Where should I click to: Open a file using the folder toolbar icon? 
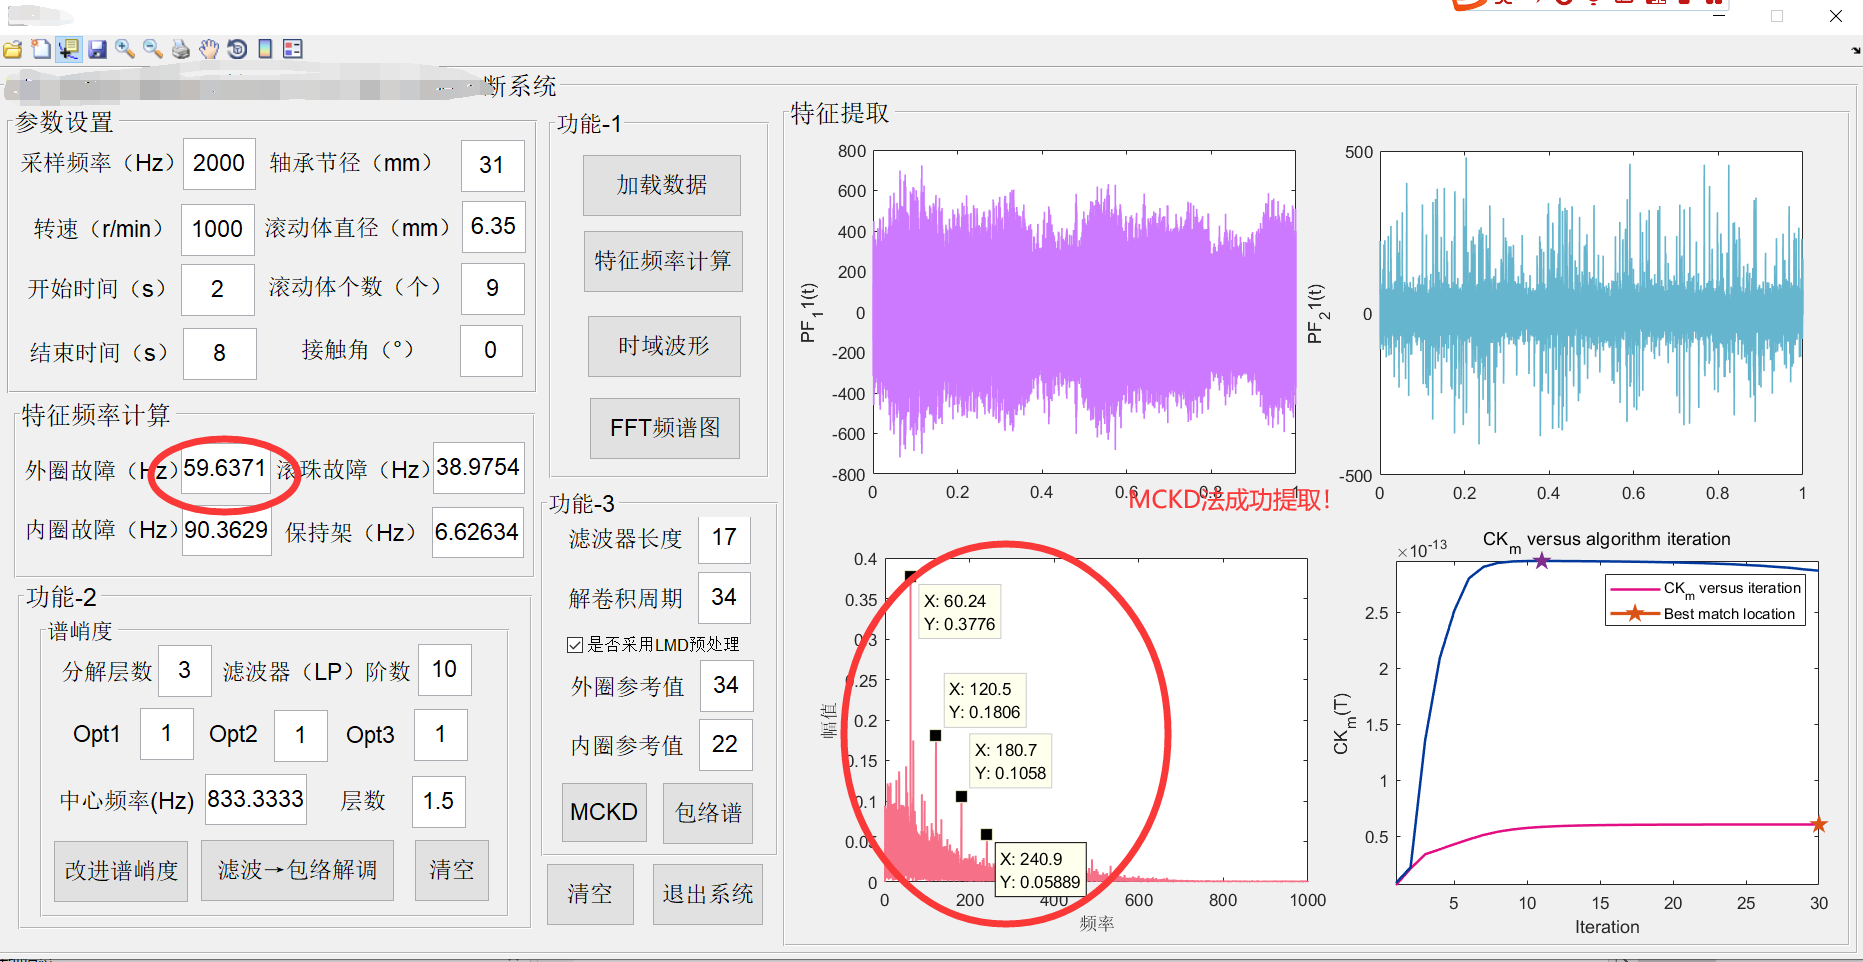click(13, 49)
